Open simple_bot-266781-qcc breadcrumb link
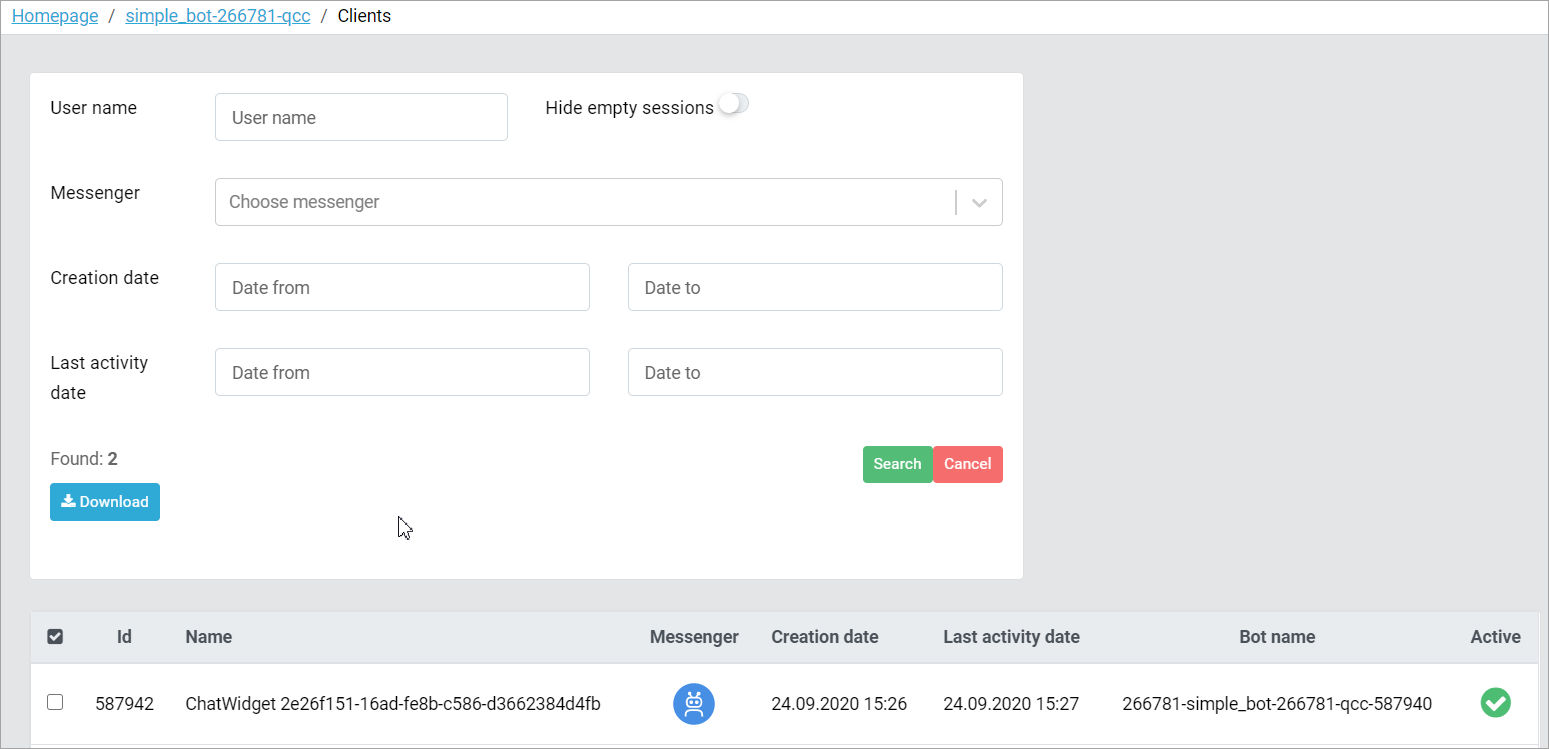The image size is (1549, 749). point(217,16)
